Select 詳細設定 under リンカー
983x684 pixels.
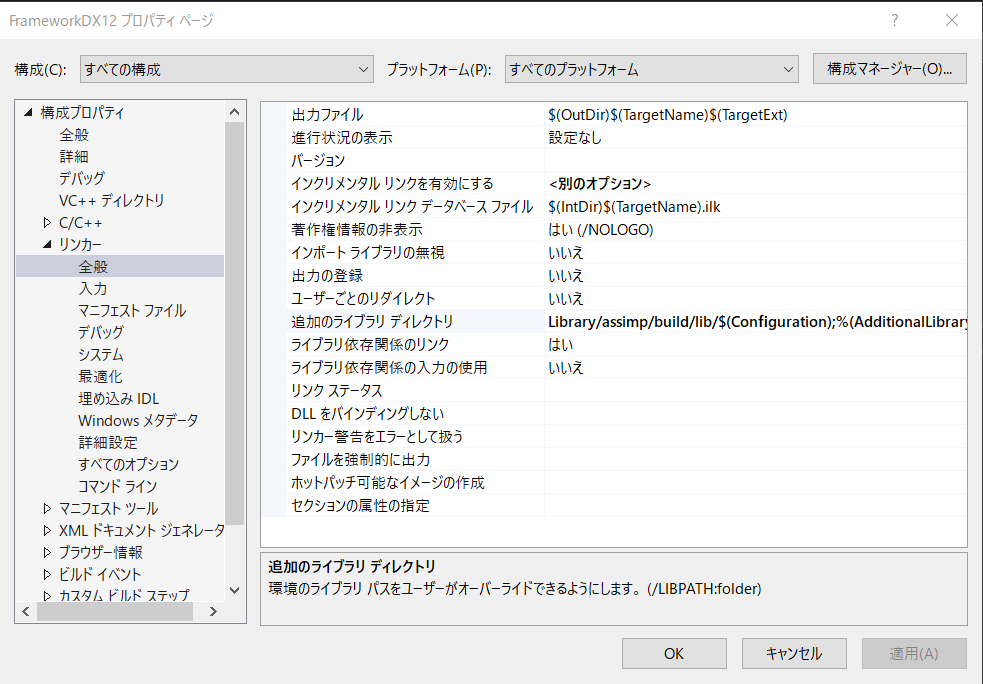108,442
